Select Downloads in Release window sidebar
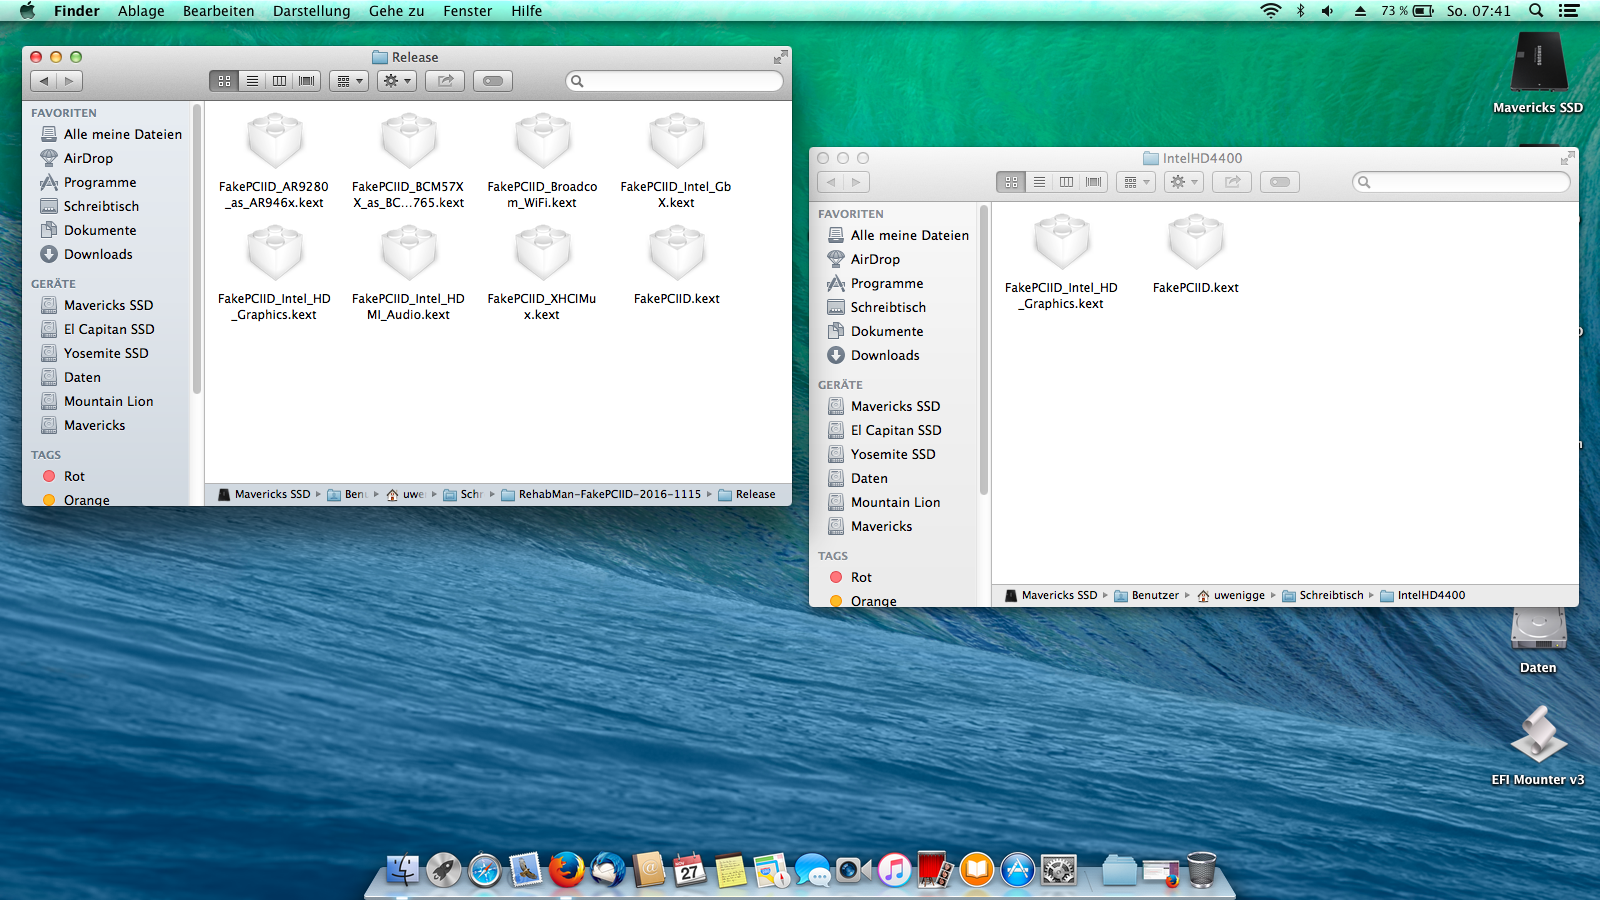Image resolution: width=1600 pixels, height=900 pixels. (x=98, y=254)
